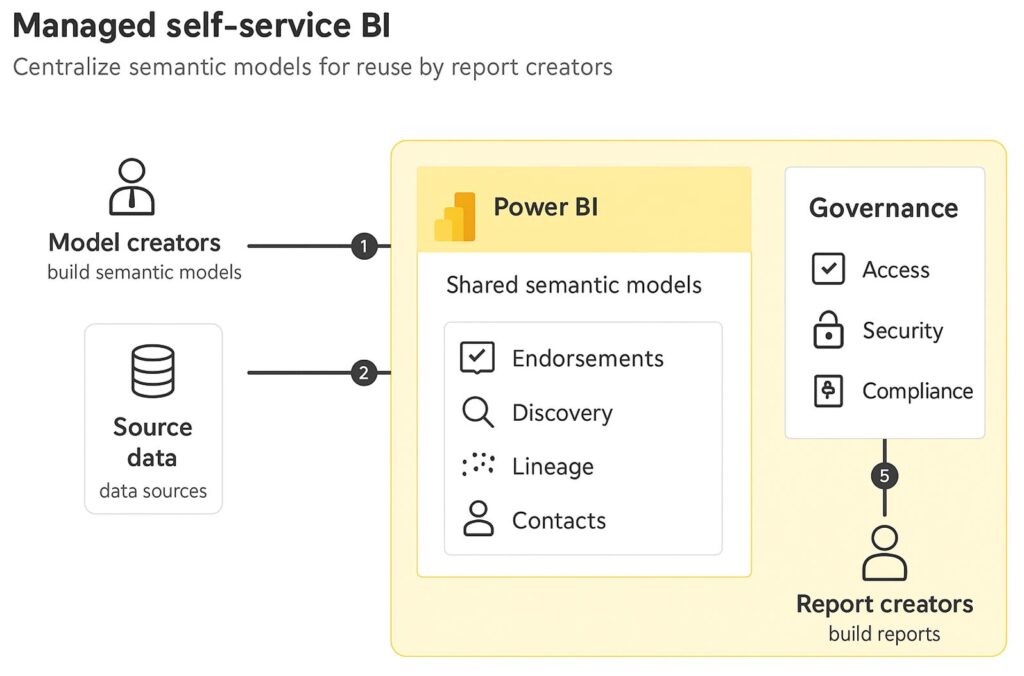Viewport: 1024px width, 676px height.
Task: Click the Report creators person icon
Action: click(x=884, y=552)
